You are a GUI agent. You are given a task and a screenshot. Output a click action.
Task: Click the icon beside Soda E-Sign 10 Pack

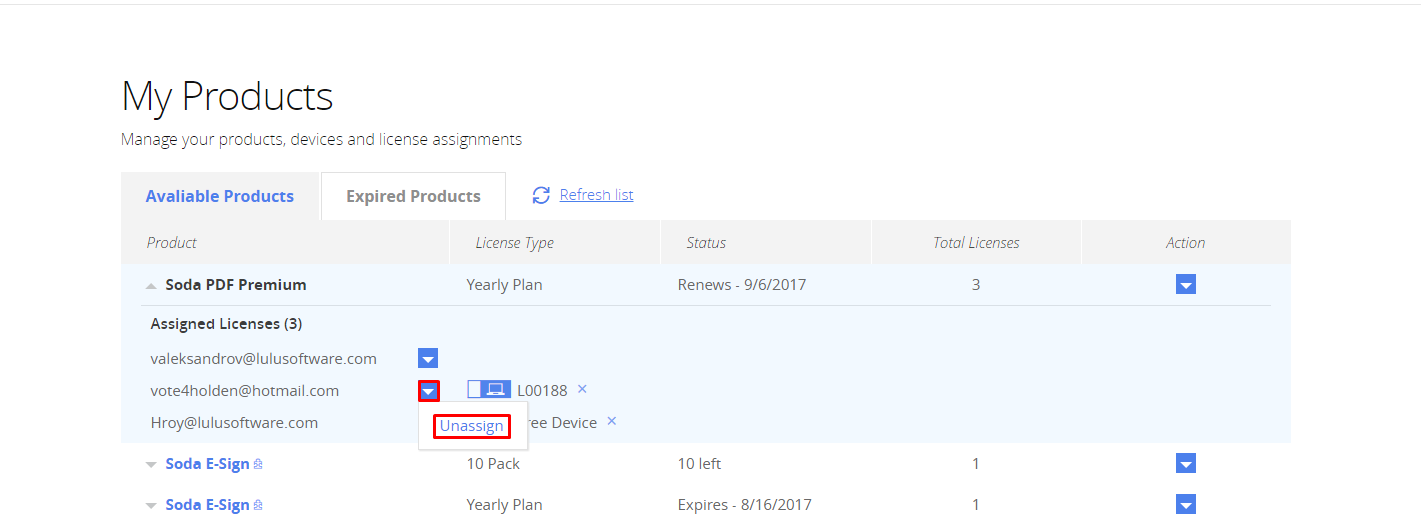coord(258,464)
